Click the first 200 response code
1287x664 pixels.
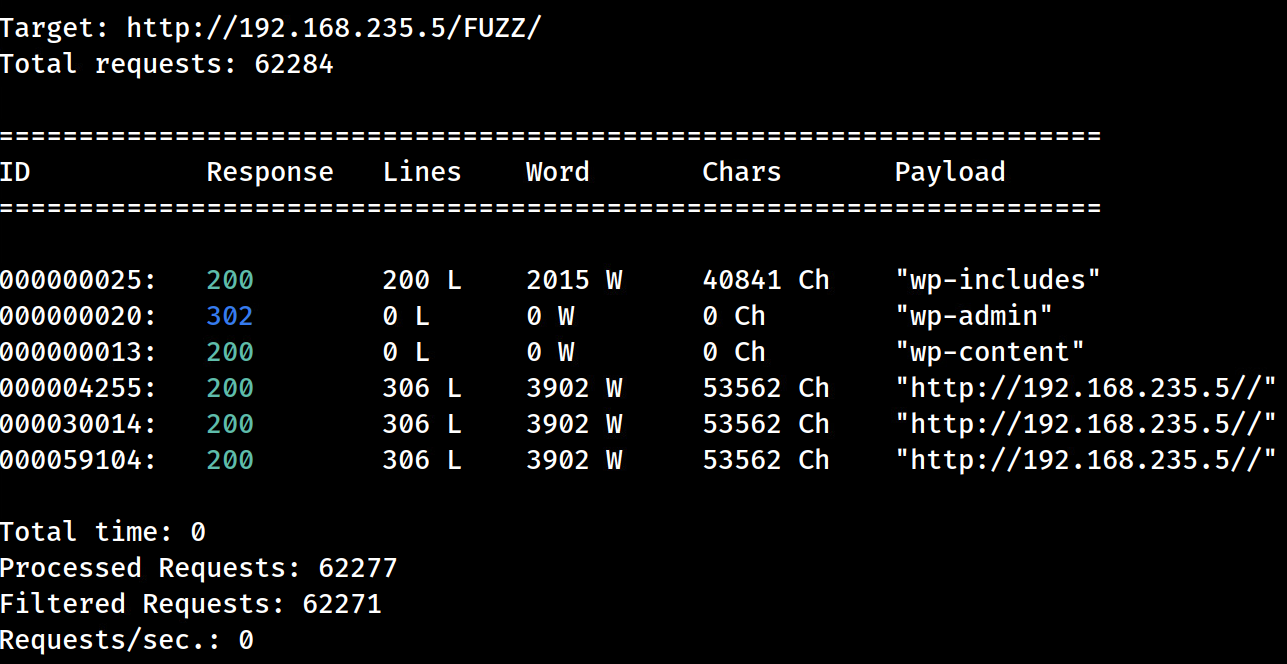point(229,280)
